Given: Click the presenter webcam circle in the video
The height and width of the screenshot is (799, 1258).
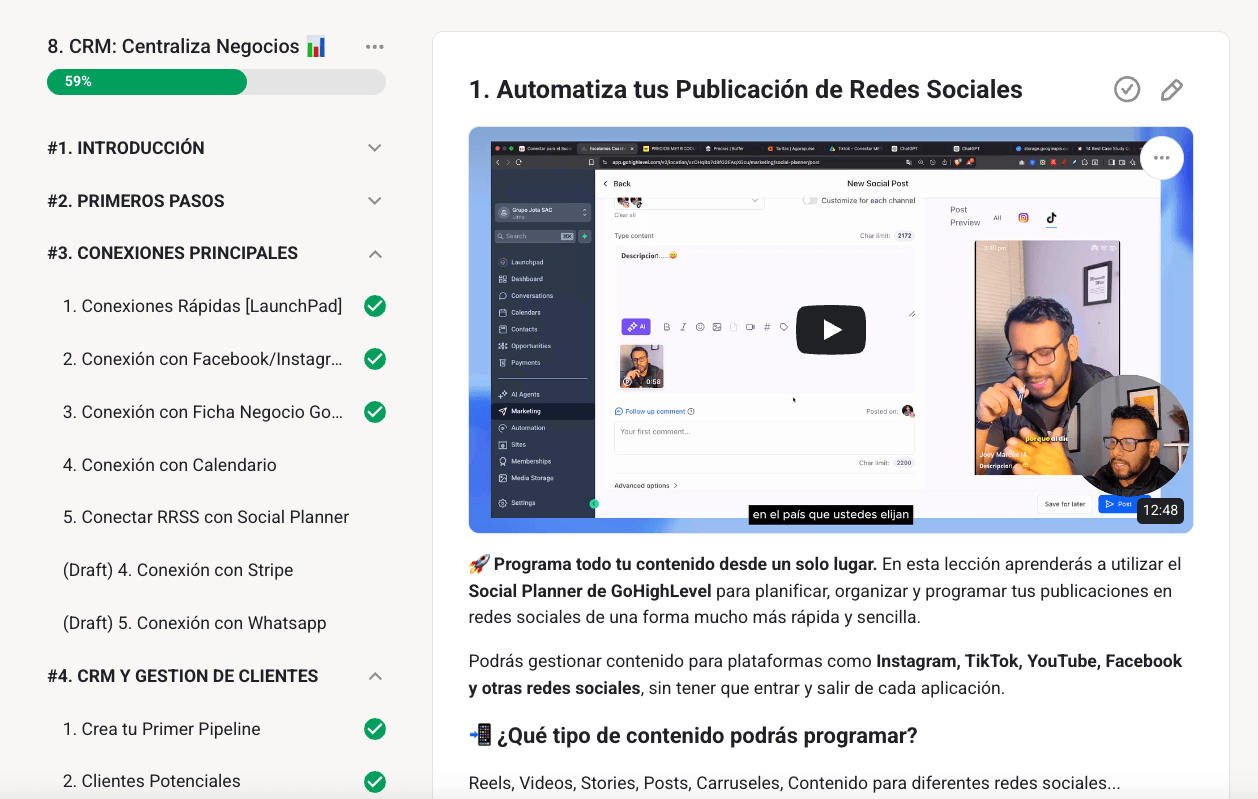Looking at the screenshot, I should 1128,435.
